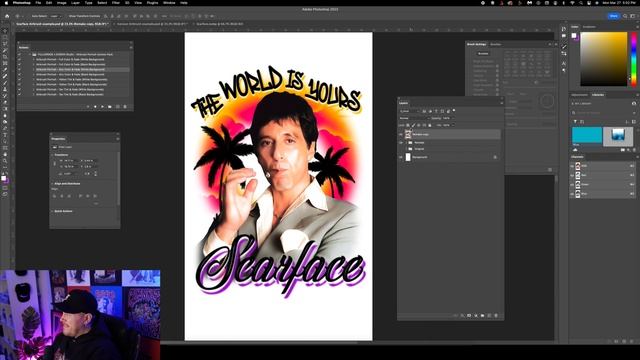Expand Quick Actions section in Properties

52,211
